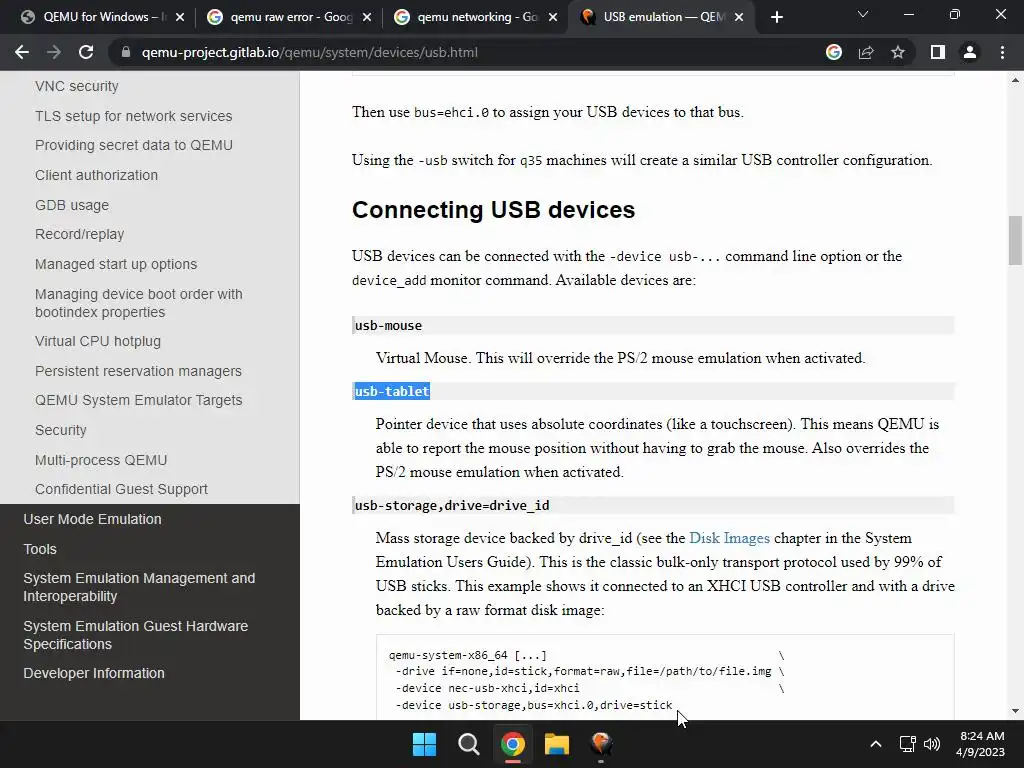Open System Emulation Management and Interoperability

139,587
